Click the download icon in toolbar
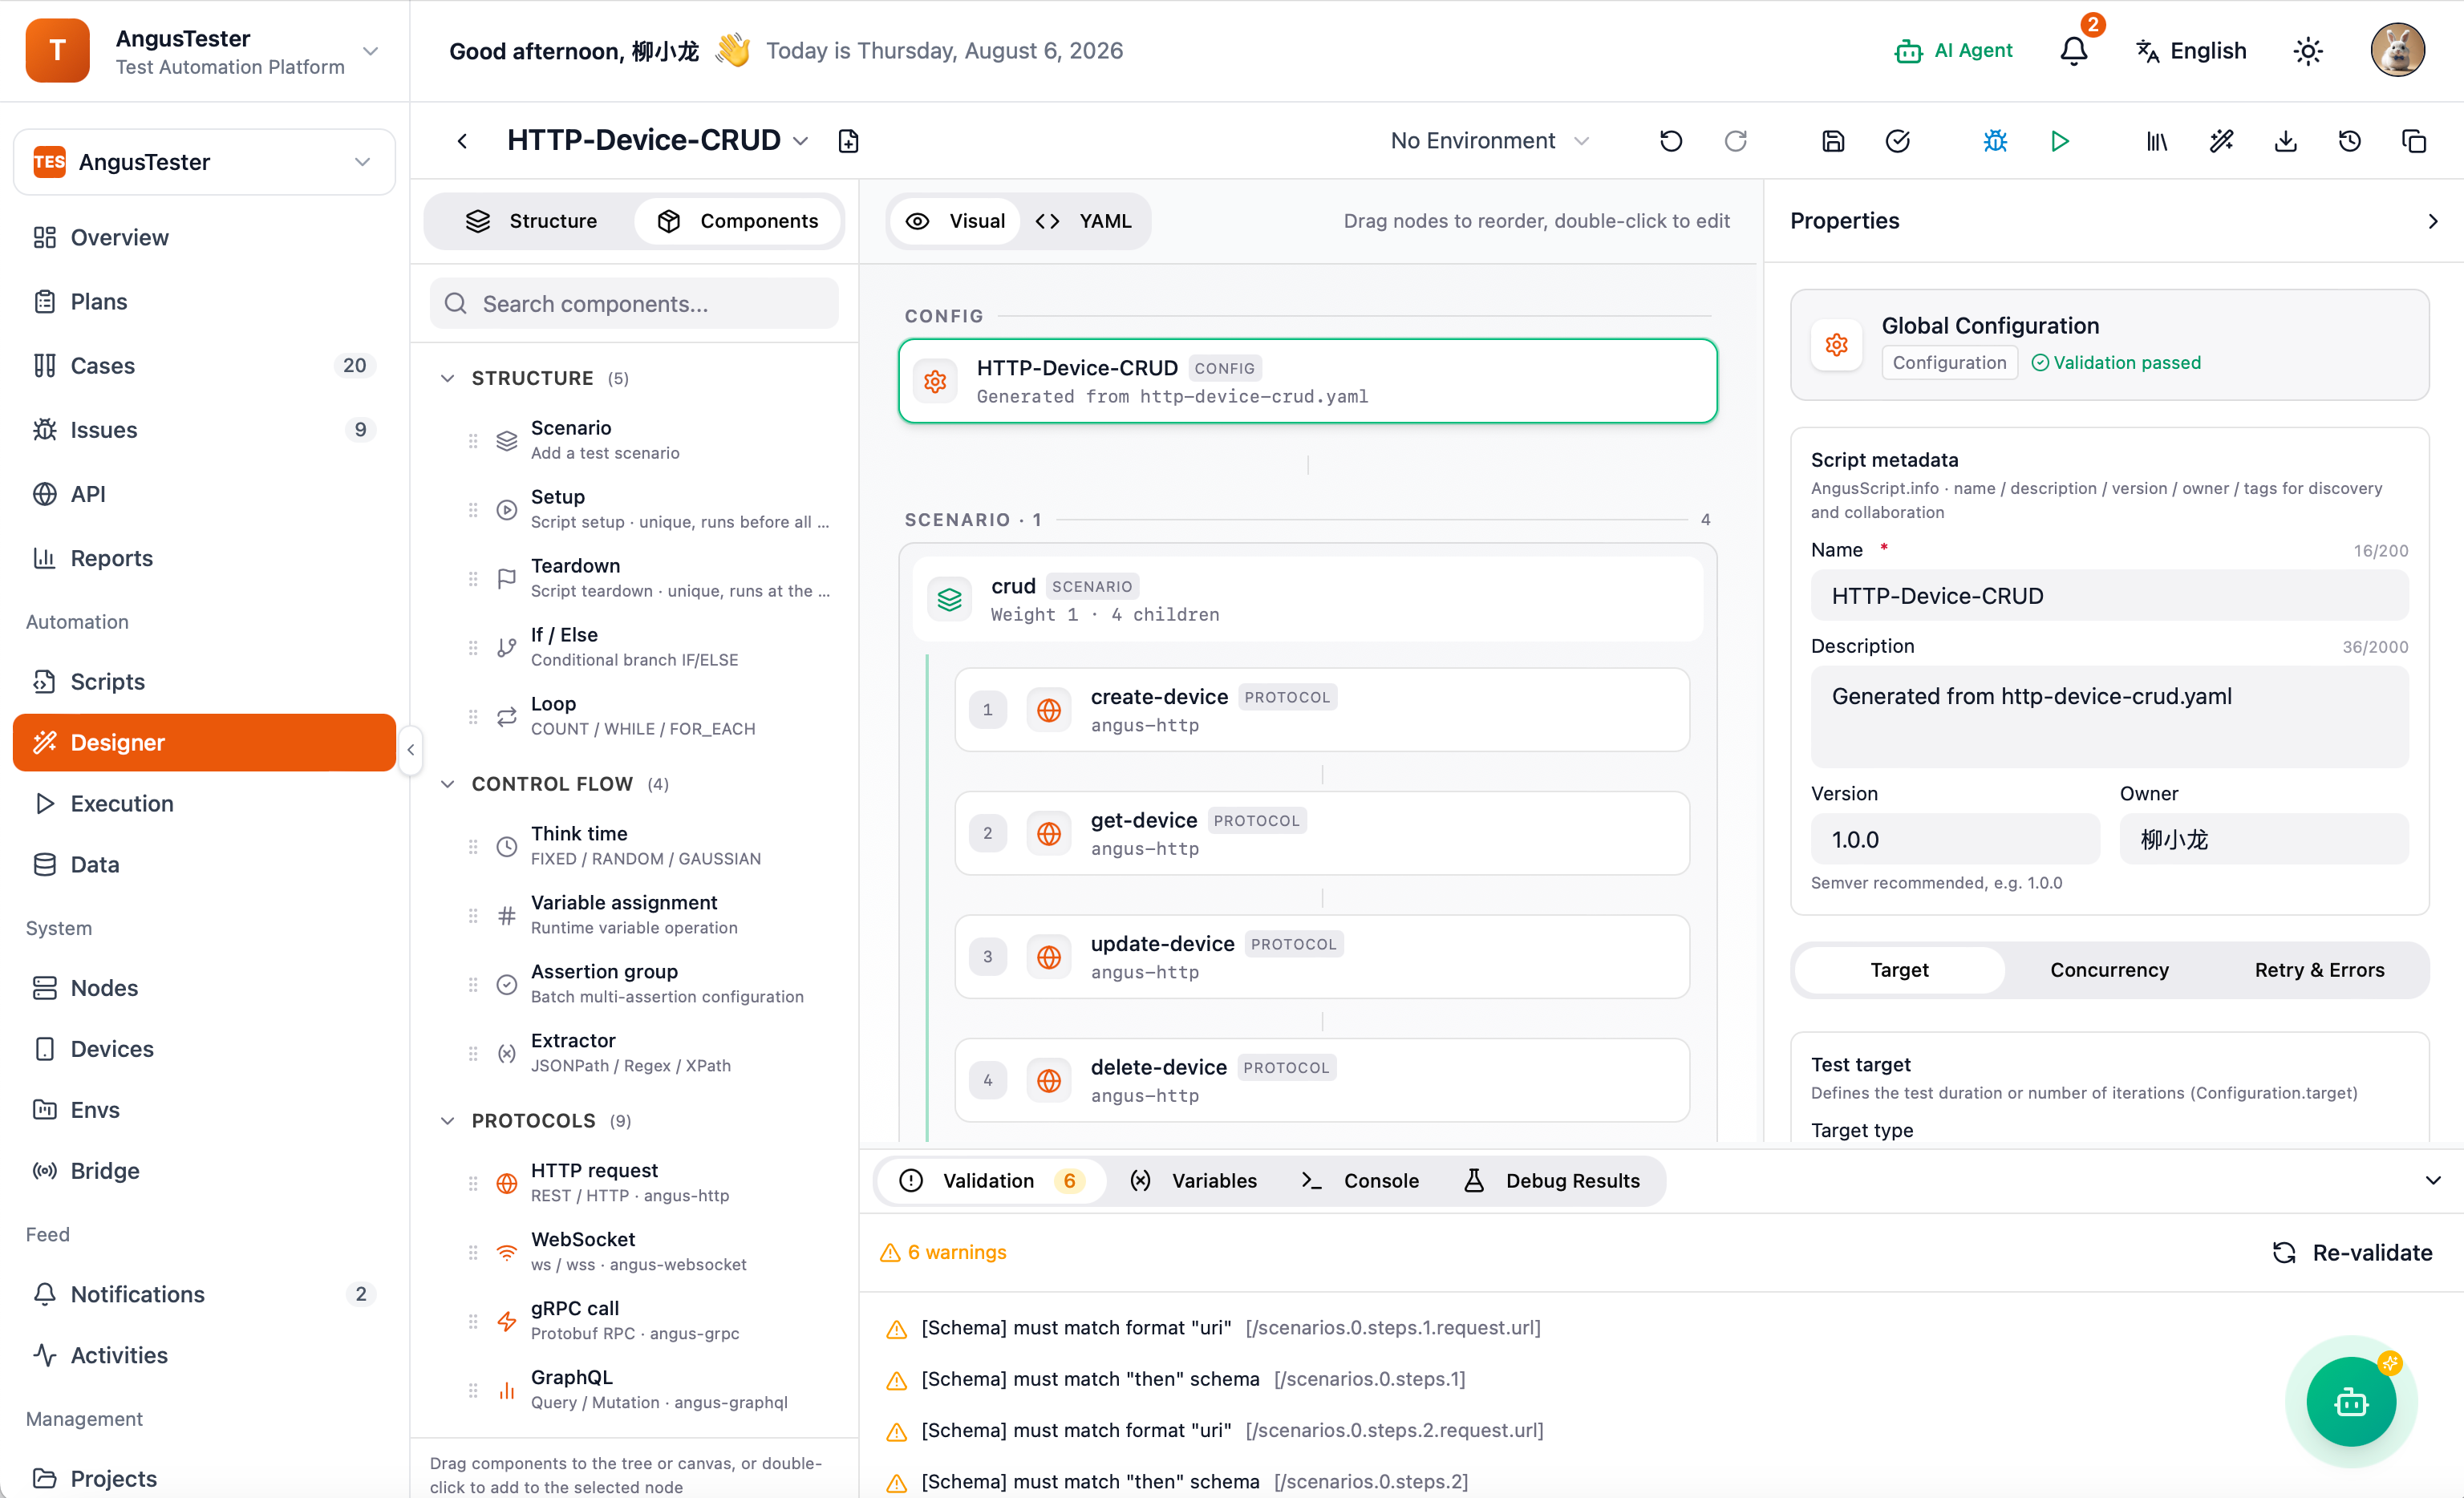Screen dimensions: 2464x1498 coord(2286,141)
